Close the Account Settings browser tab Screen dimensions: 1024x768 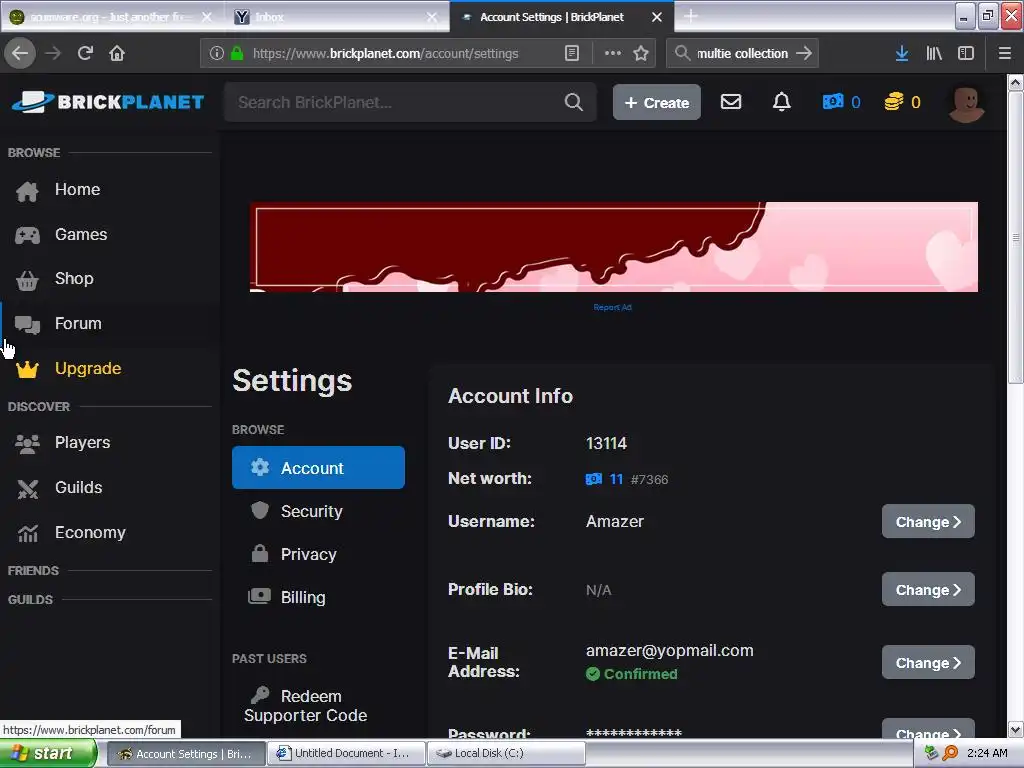[657, 17]
